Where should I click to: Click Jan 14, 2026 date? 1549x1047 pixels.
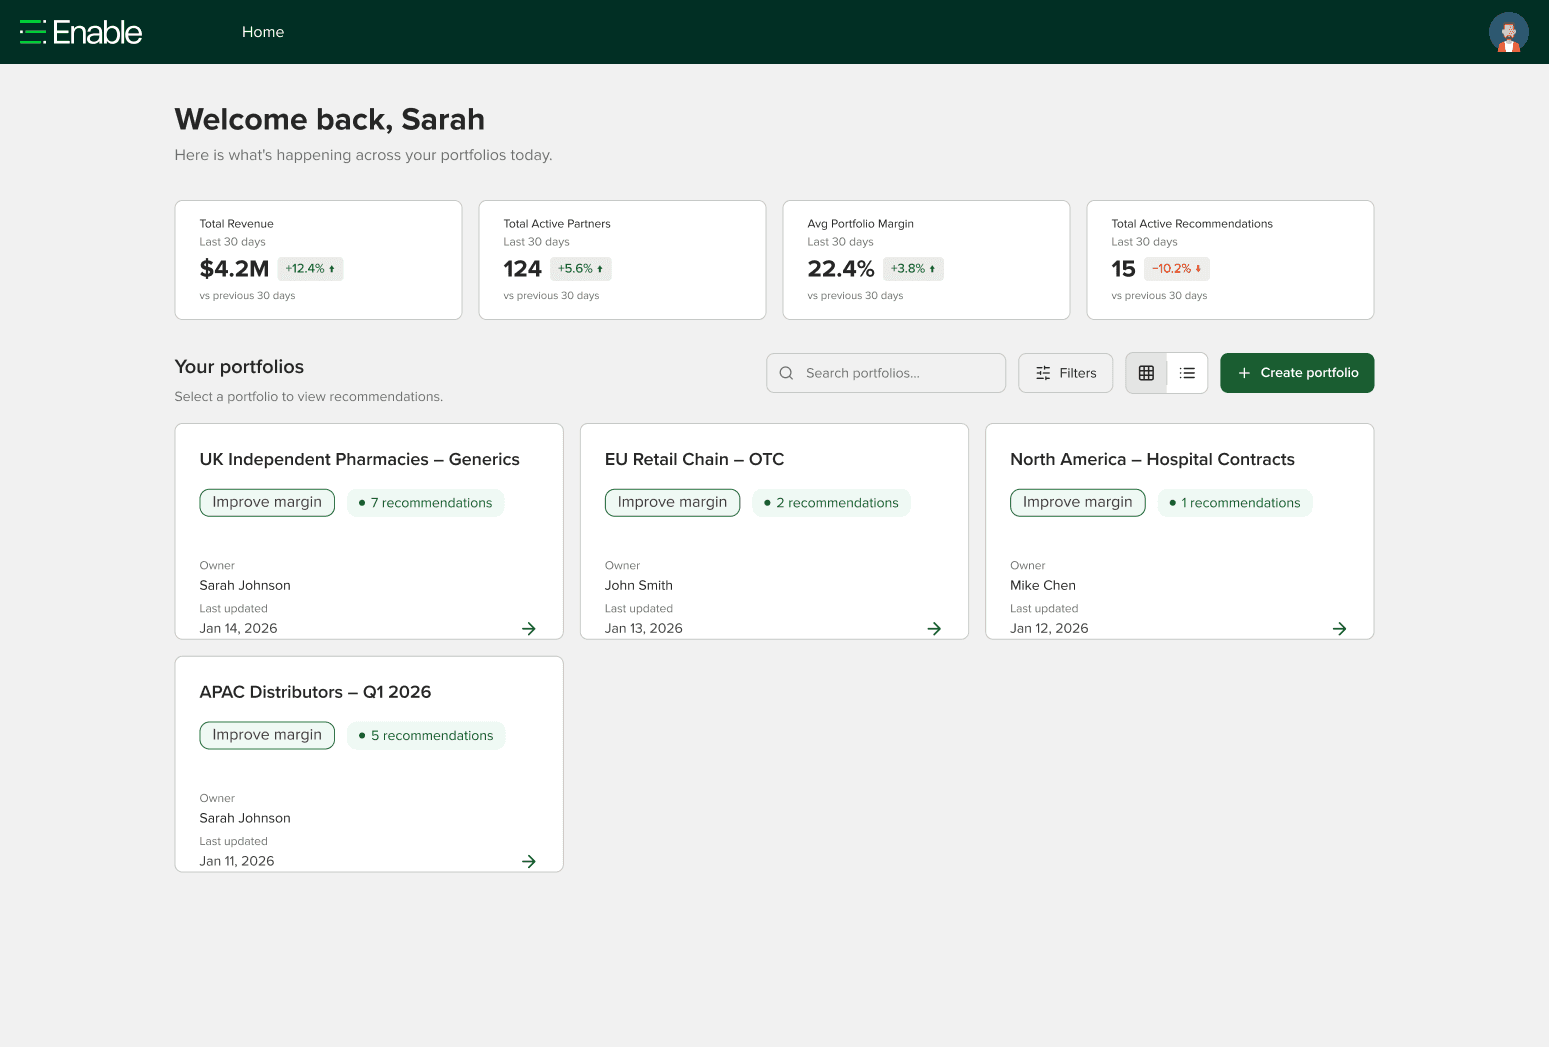pos(238,629)
